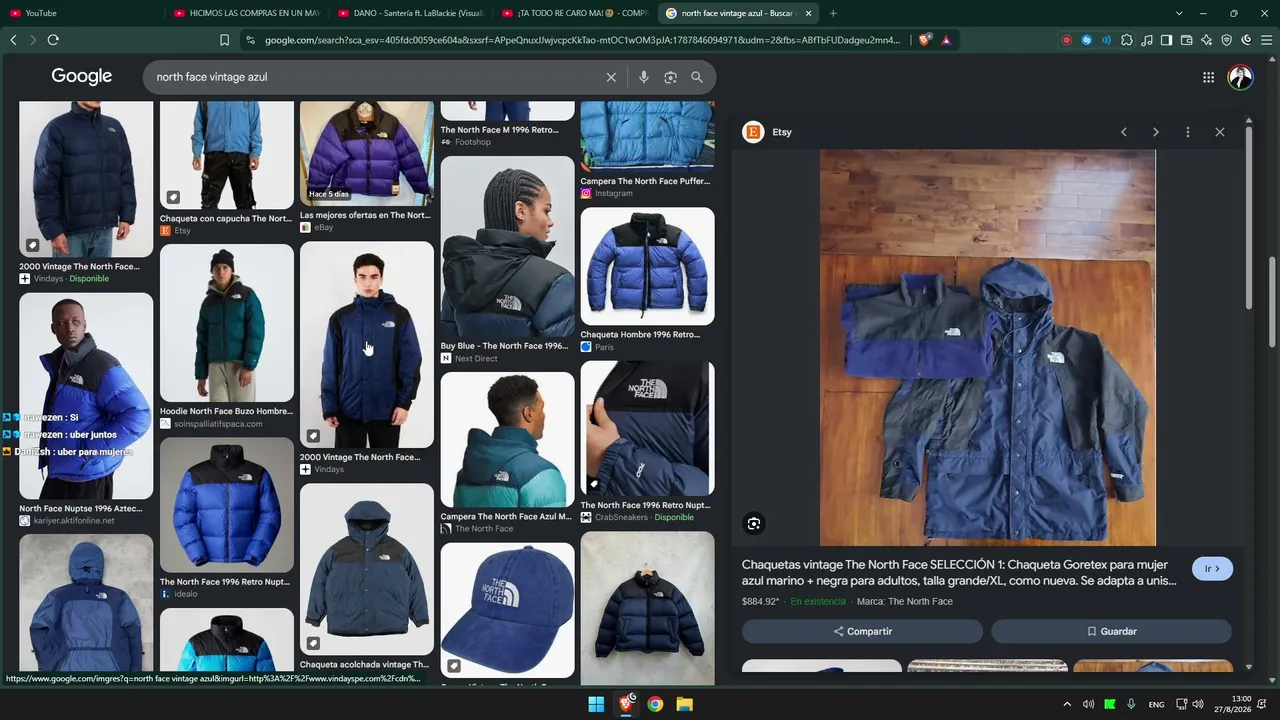The width and height of the screenshot is (1280, 720).
Task: Open the Extensions puzzle icon
Action: click(x=1127, y=40)
